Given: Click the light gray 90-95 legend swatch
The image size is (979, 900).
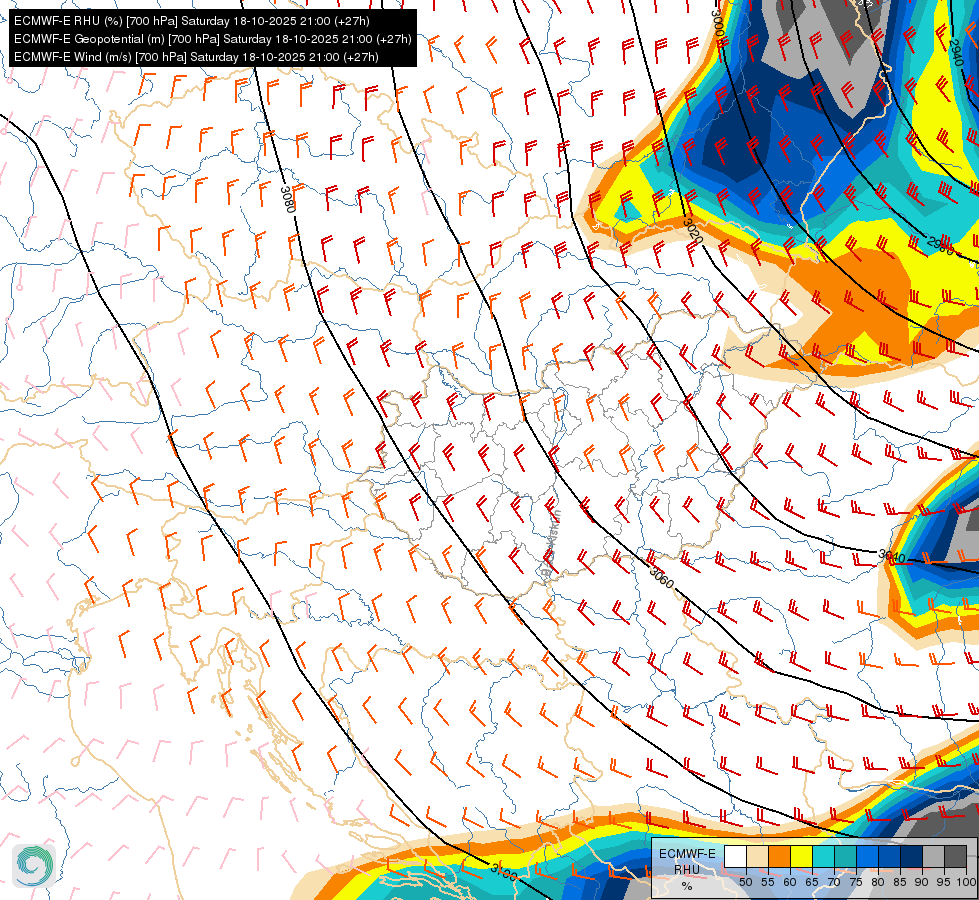Looking at the screenshot, I should click(x=933, y=857).
